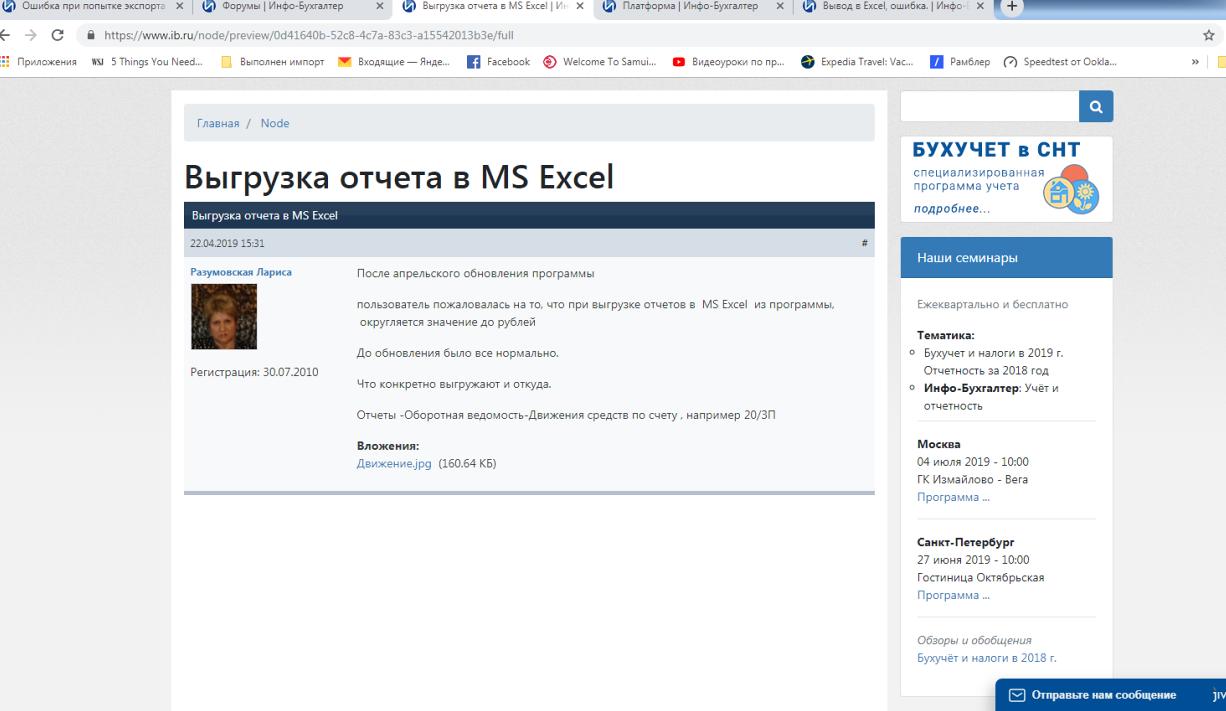Click into the site search field
This screenshot has width=1226, height=711.
(x=989, y=106)
